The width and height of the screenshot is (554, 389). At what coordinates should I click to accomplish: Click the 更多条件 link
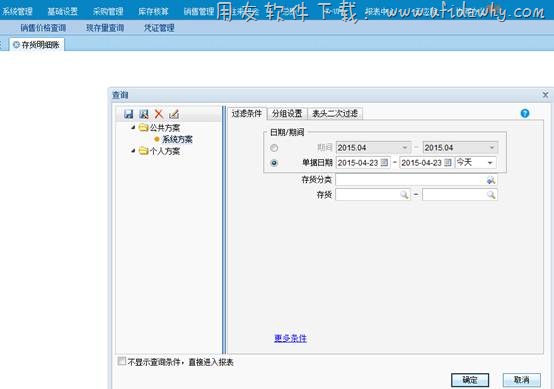290,338
